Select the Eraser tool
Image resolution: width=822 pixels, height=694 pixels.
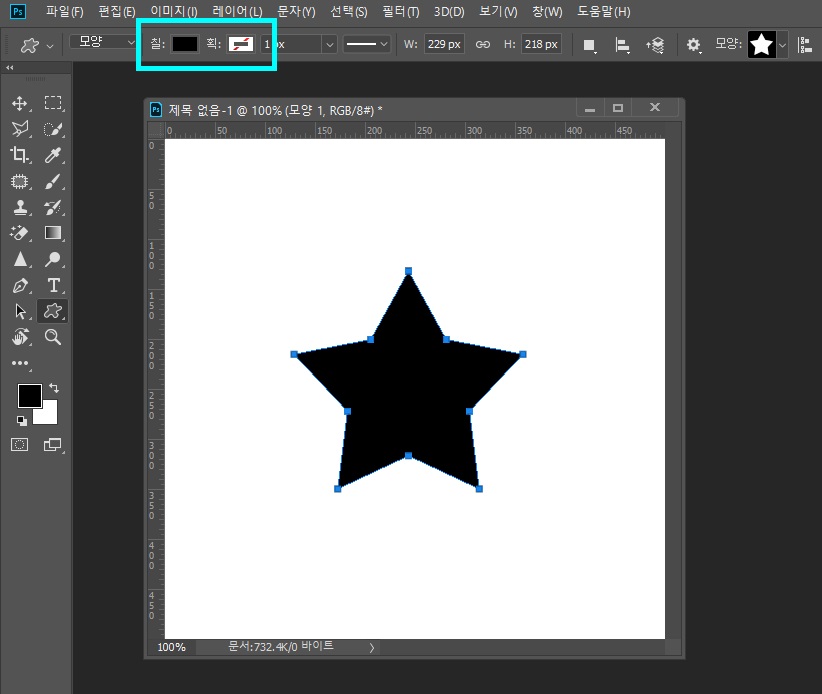tap(20, 233)
